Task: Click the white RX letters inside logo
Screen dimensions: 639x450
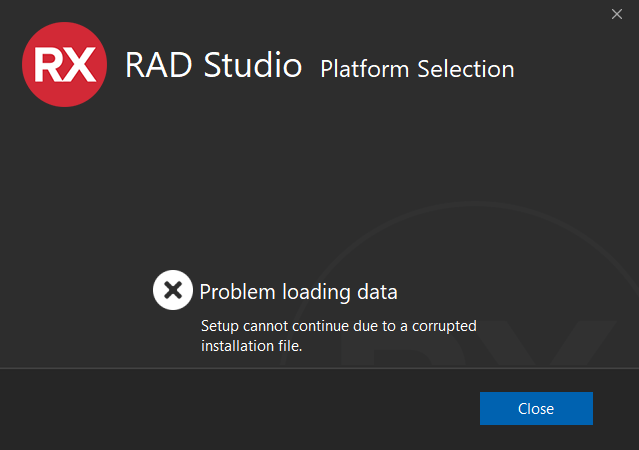Action: coord(65,64)
